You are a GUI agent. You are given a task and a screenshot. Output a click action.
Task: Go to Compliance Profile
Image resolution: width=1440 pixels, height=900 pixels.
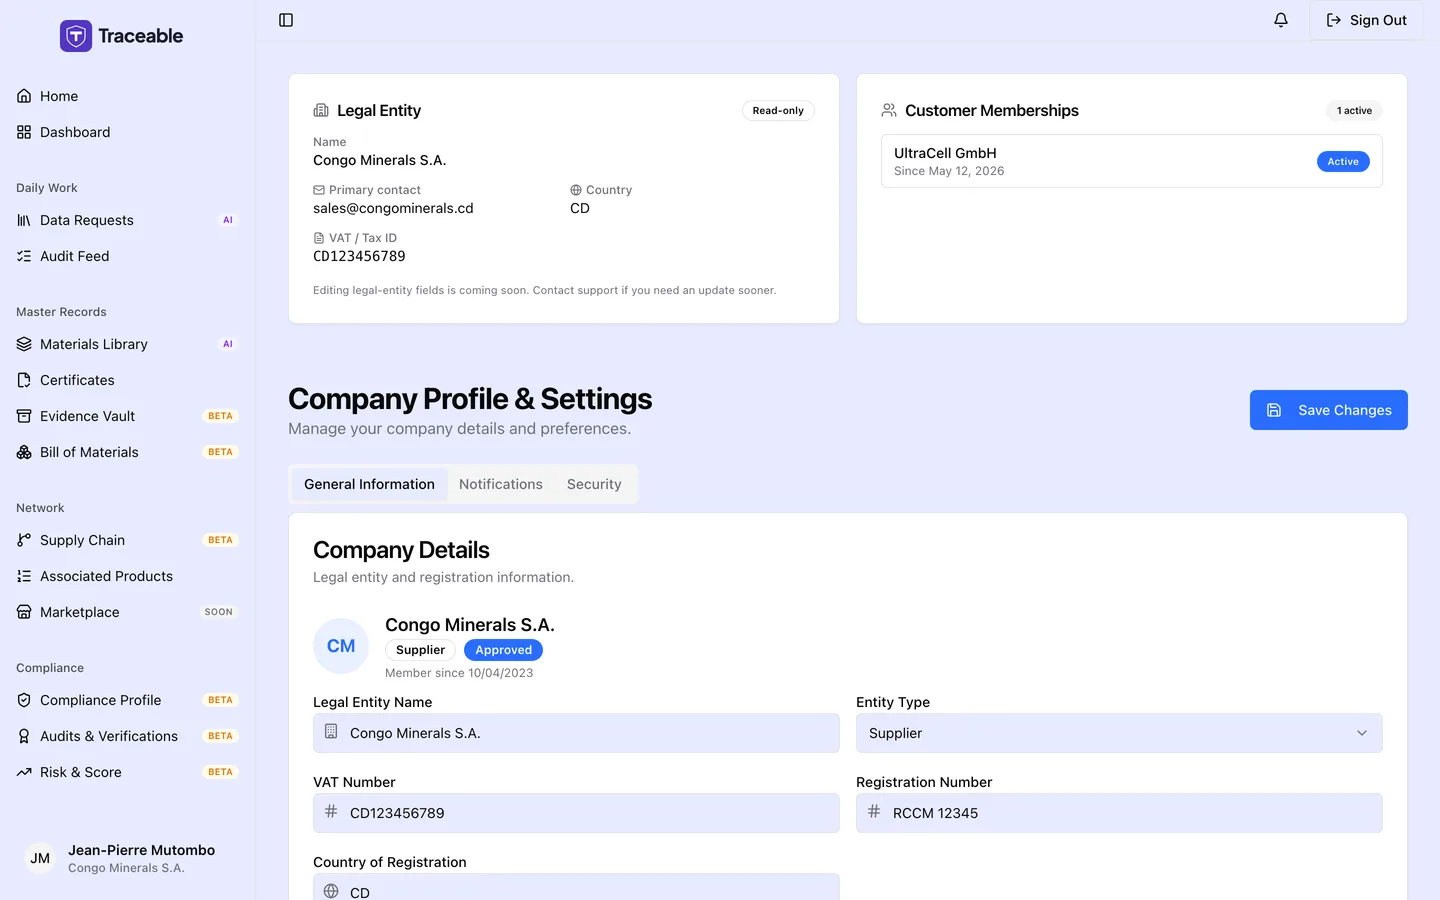point(127,700)
